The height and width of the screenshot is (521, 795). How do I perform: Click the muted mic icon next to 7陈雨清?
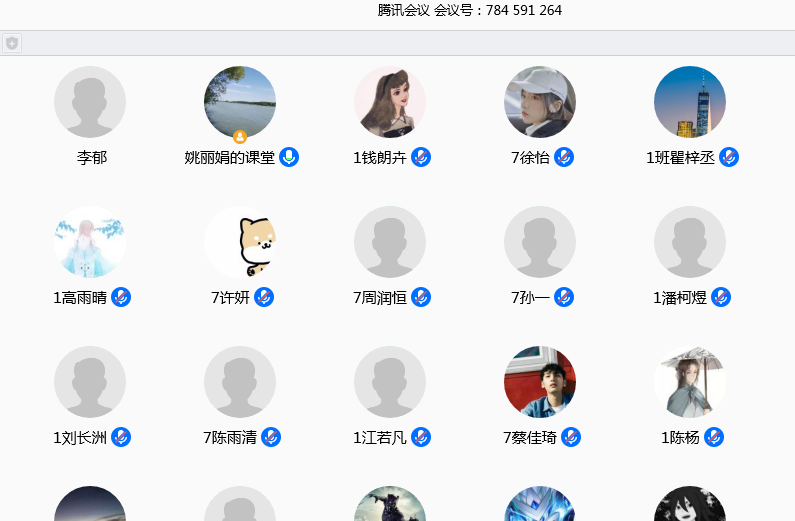[271, 437]
